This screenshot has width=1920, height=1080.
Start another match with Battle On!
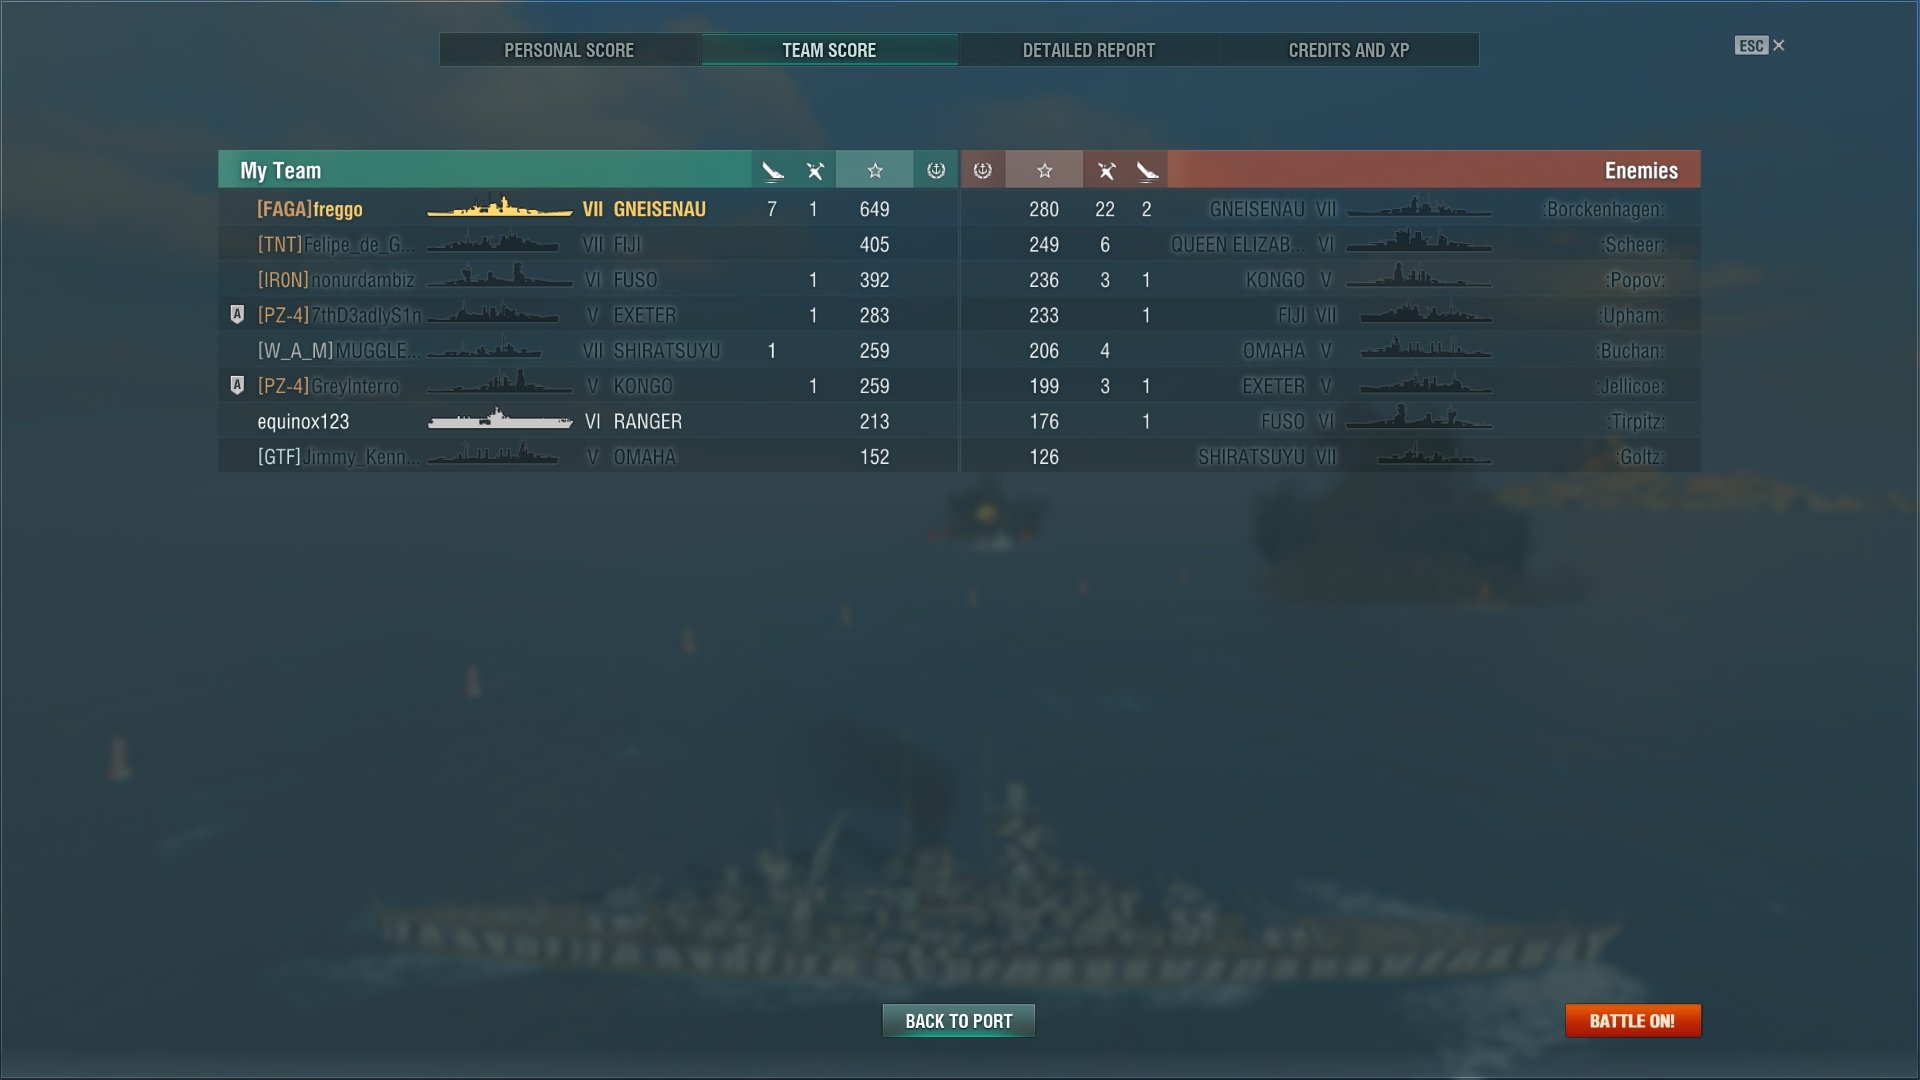point(1632,1021)
